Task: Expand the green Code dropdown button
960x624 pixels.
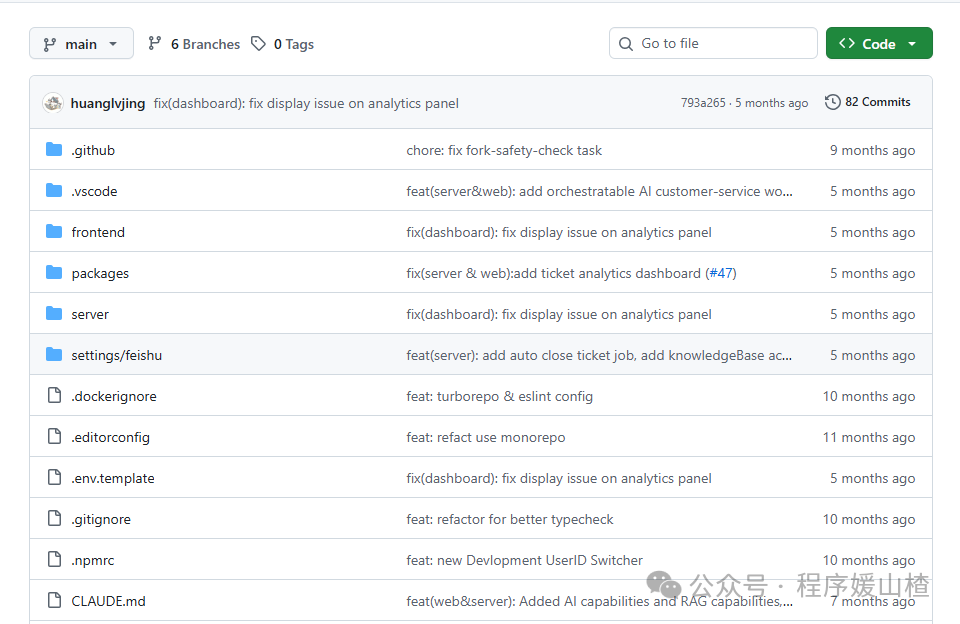Action: (879, 44)
